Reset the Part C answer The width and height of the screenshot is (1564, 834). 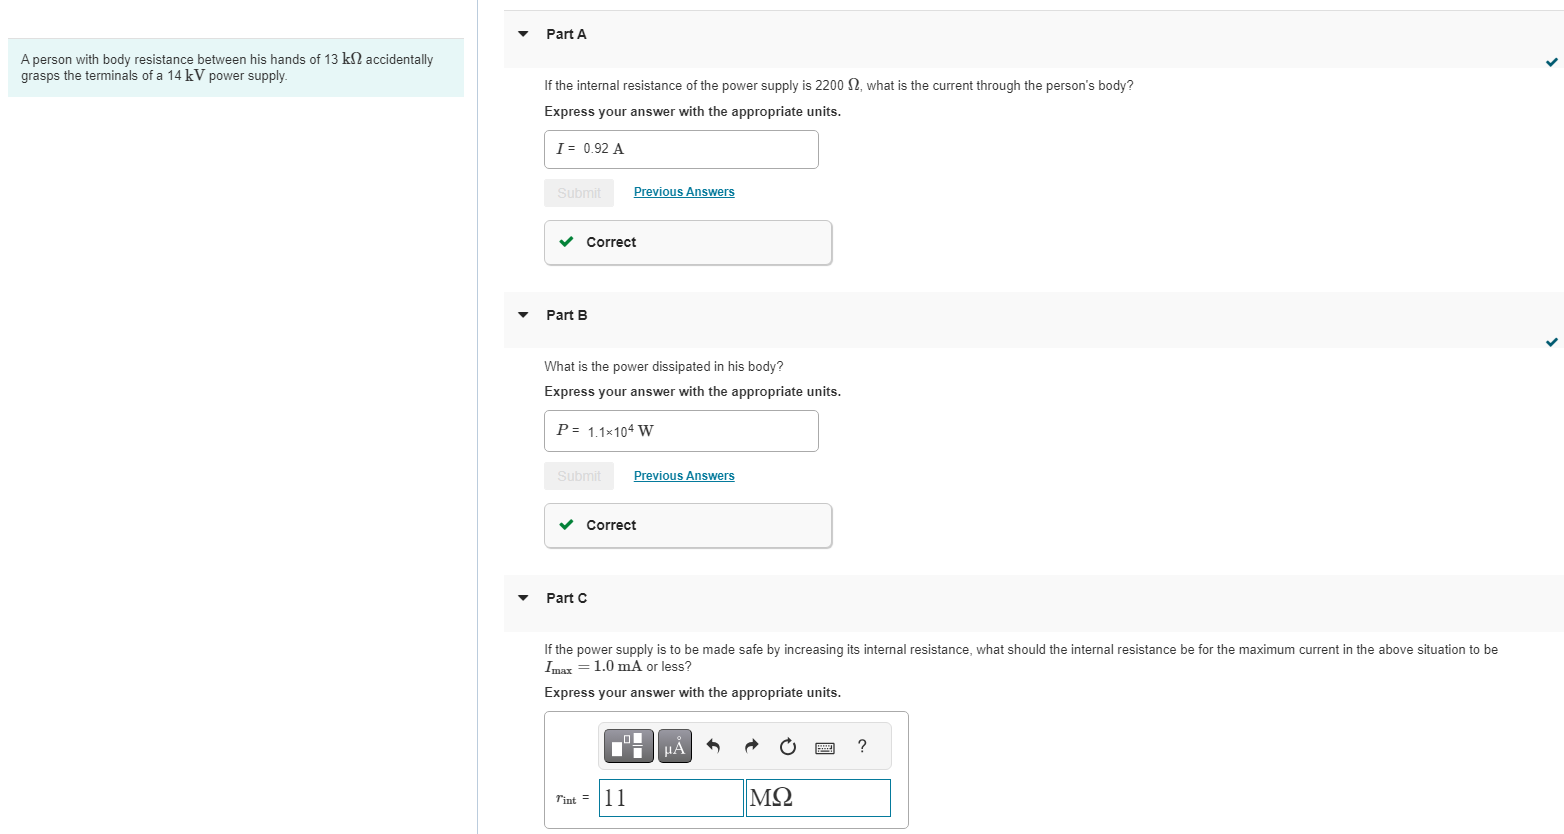[788, 746]
